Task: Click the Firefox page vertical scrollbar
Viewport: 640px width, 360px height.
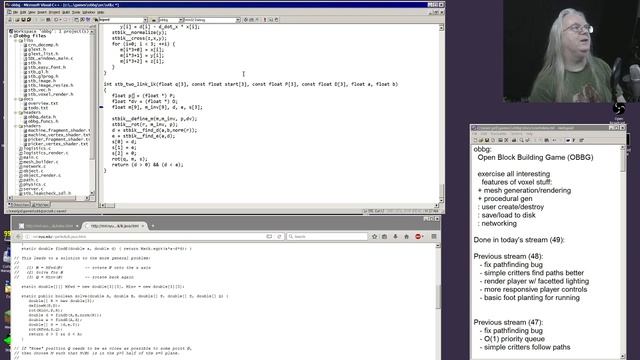Action: click(x=438, y=301)
